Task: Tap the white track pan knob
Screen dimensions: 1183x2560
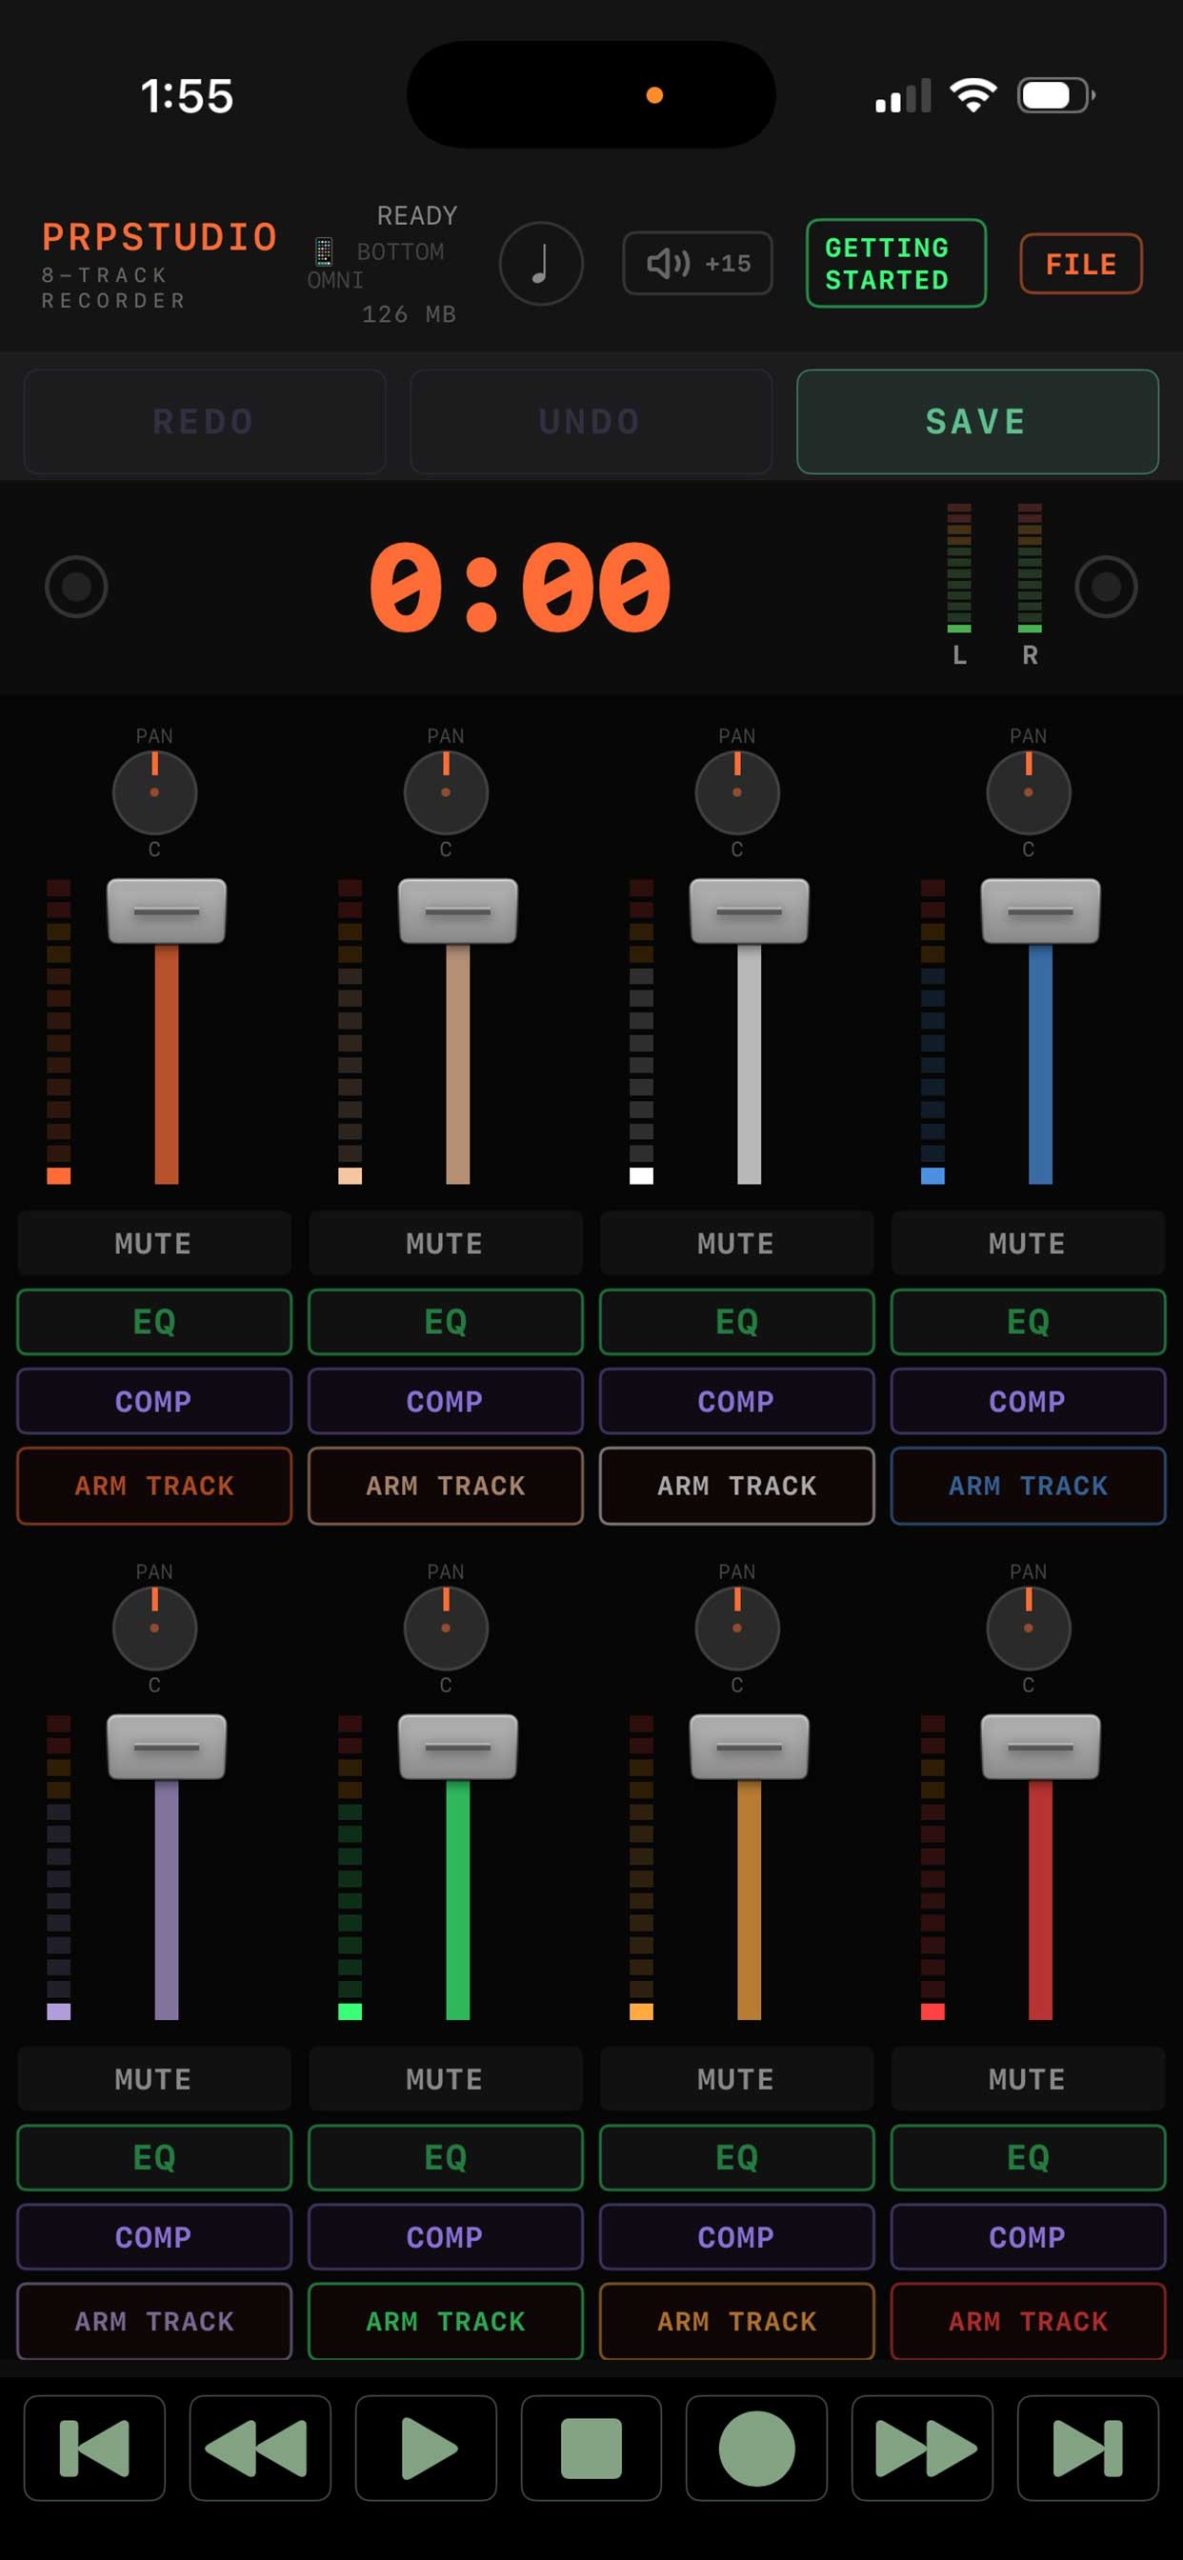Action: 737,792
